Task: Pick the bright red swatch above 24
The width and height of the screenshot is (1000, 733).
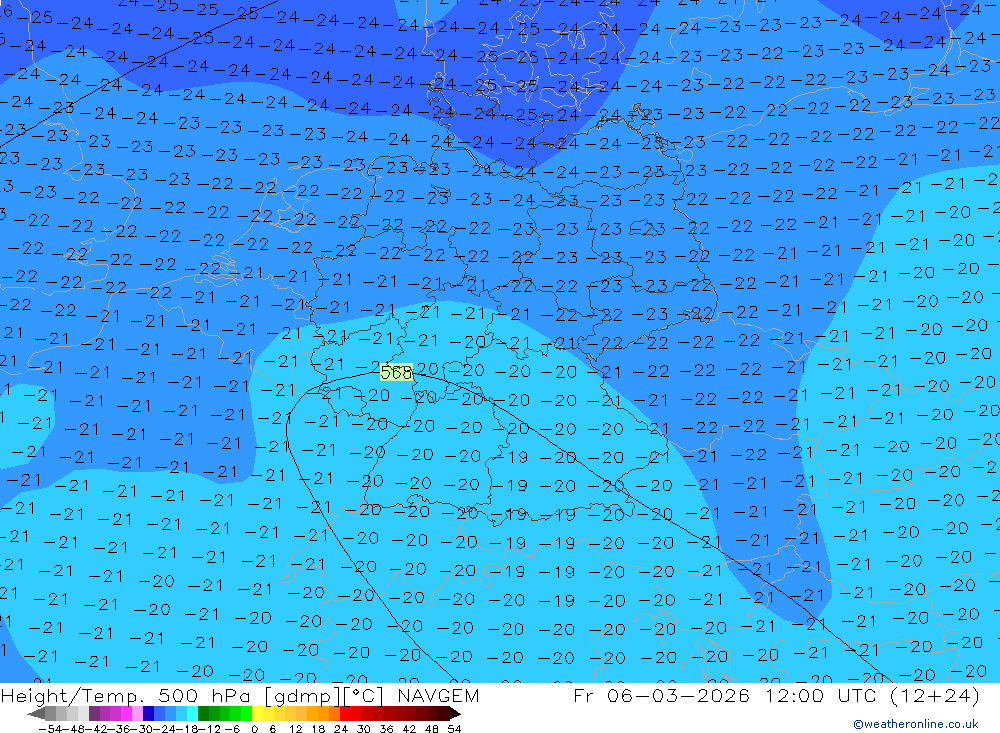Action: (345, 714)
